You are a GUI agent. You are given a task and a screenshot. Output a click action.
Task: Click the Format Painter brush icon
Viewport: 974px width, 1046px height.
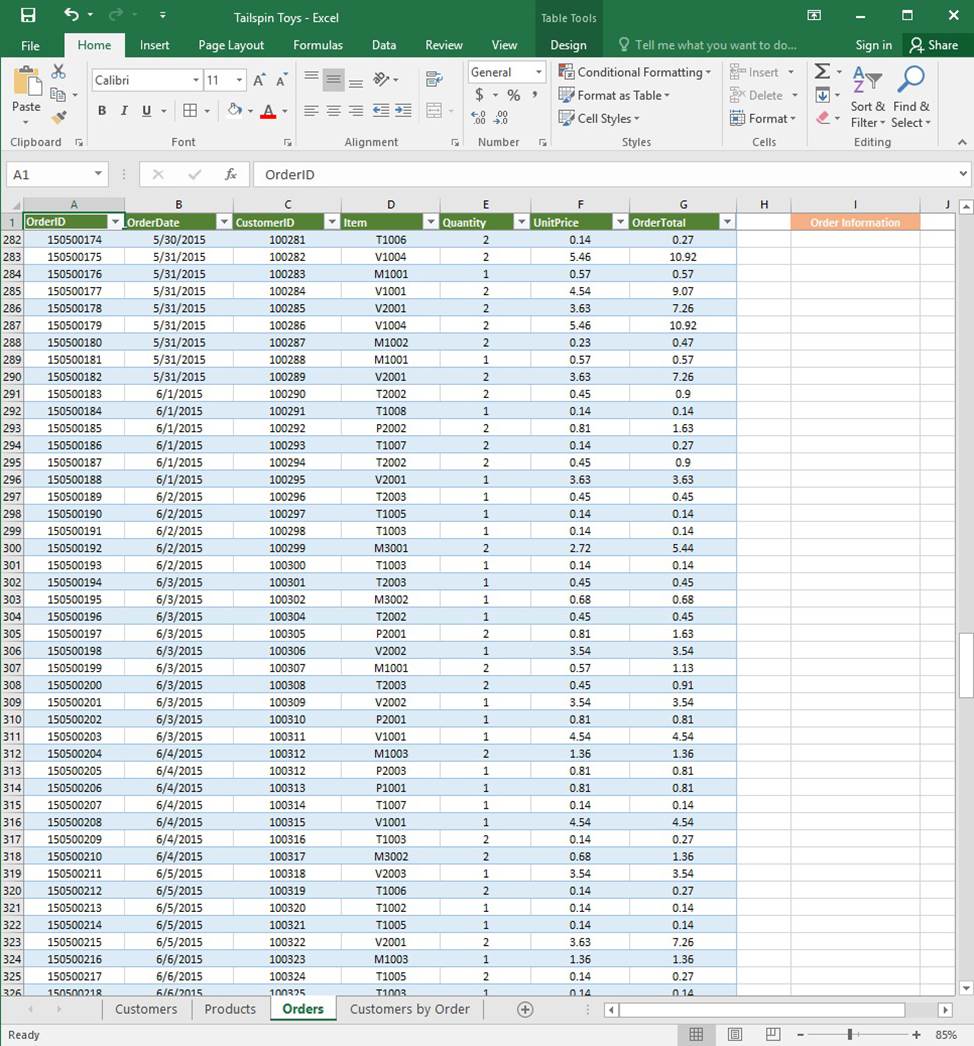click(x=58, y=118)
